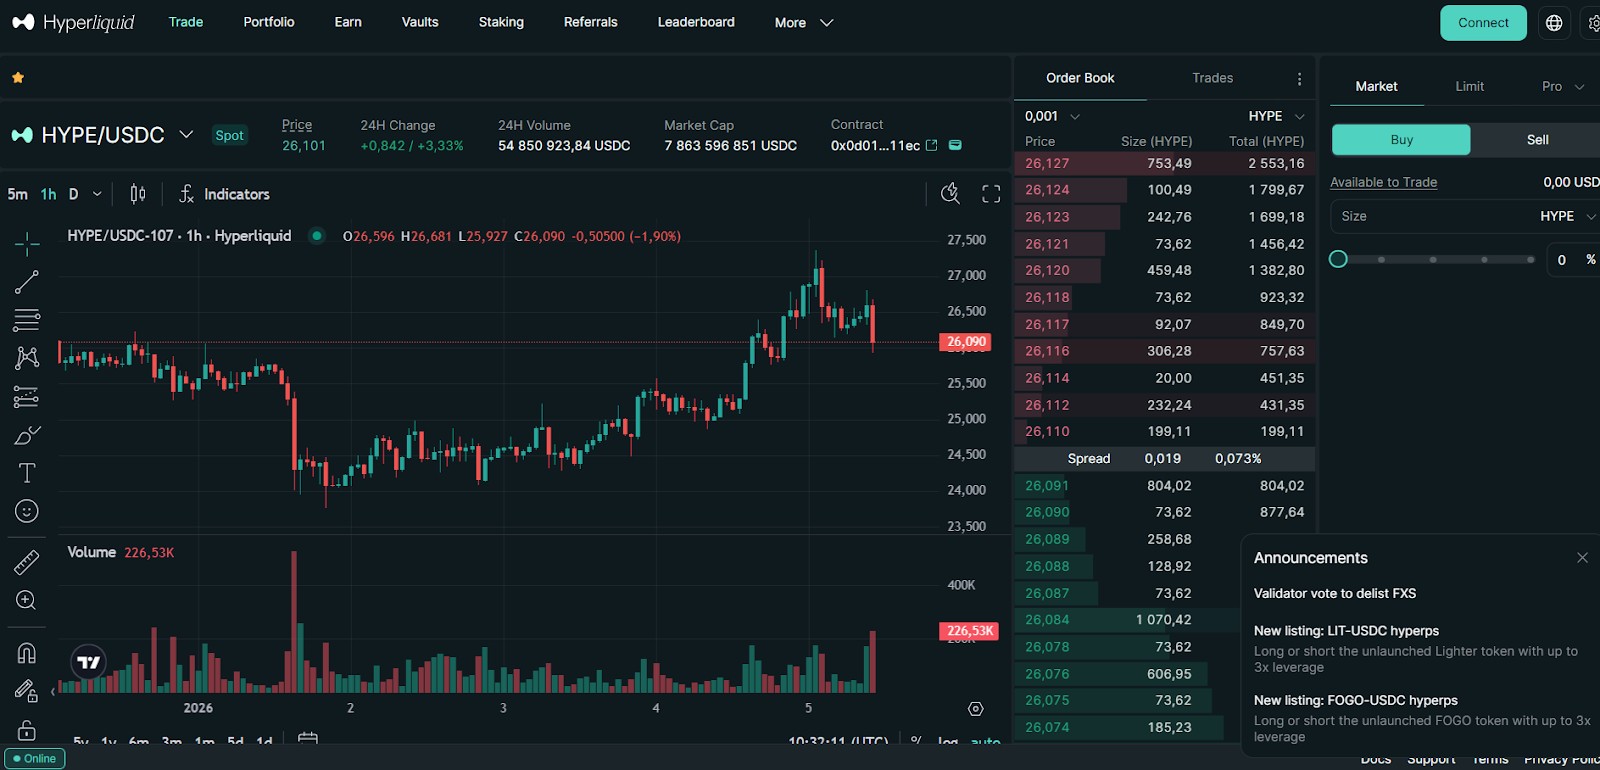The height and width of the screenshot is (770, 1600).
Task: Expand the HYPE/USDC pair selector
Action: point(186,134)
